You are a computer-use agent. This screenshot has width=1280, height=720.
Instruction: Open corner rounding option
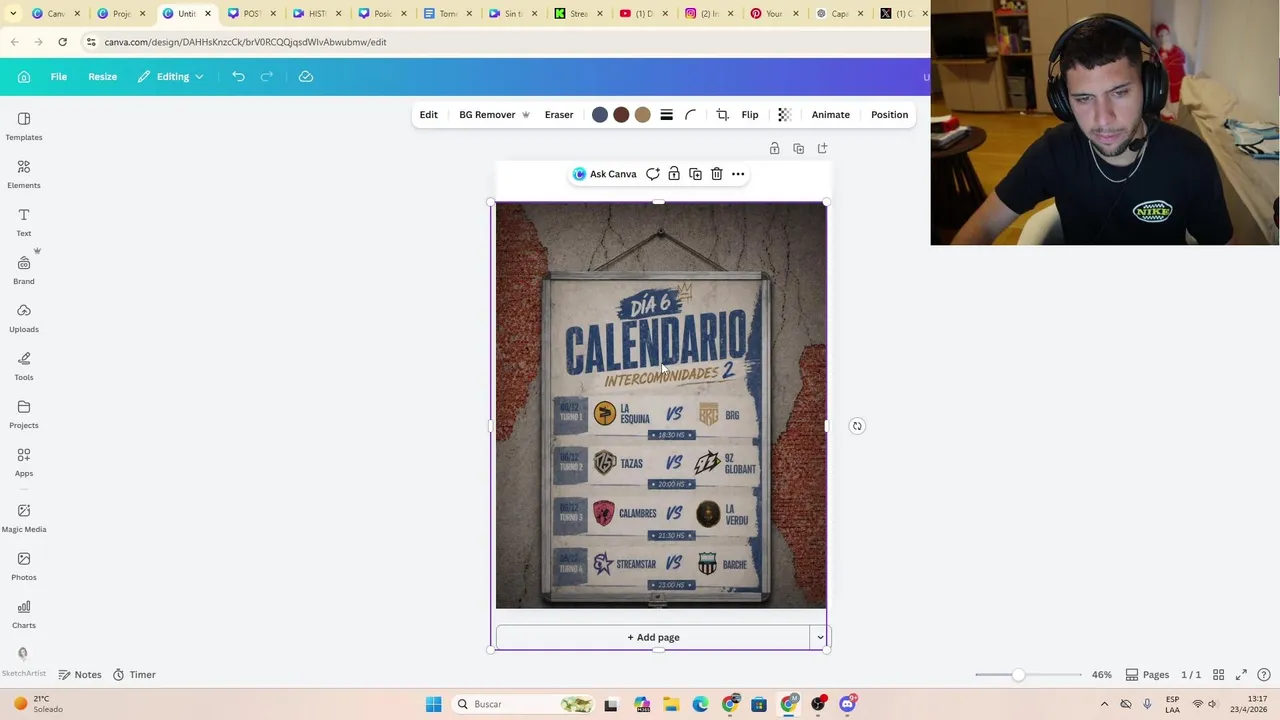pos(690,115)
